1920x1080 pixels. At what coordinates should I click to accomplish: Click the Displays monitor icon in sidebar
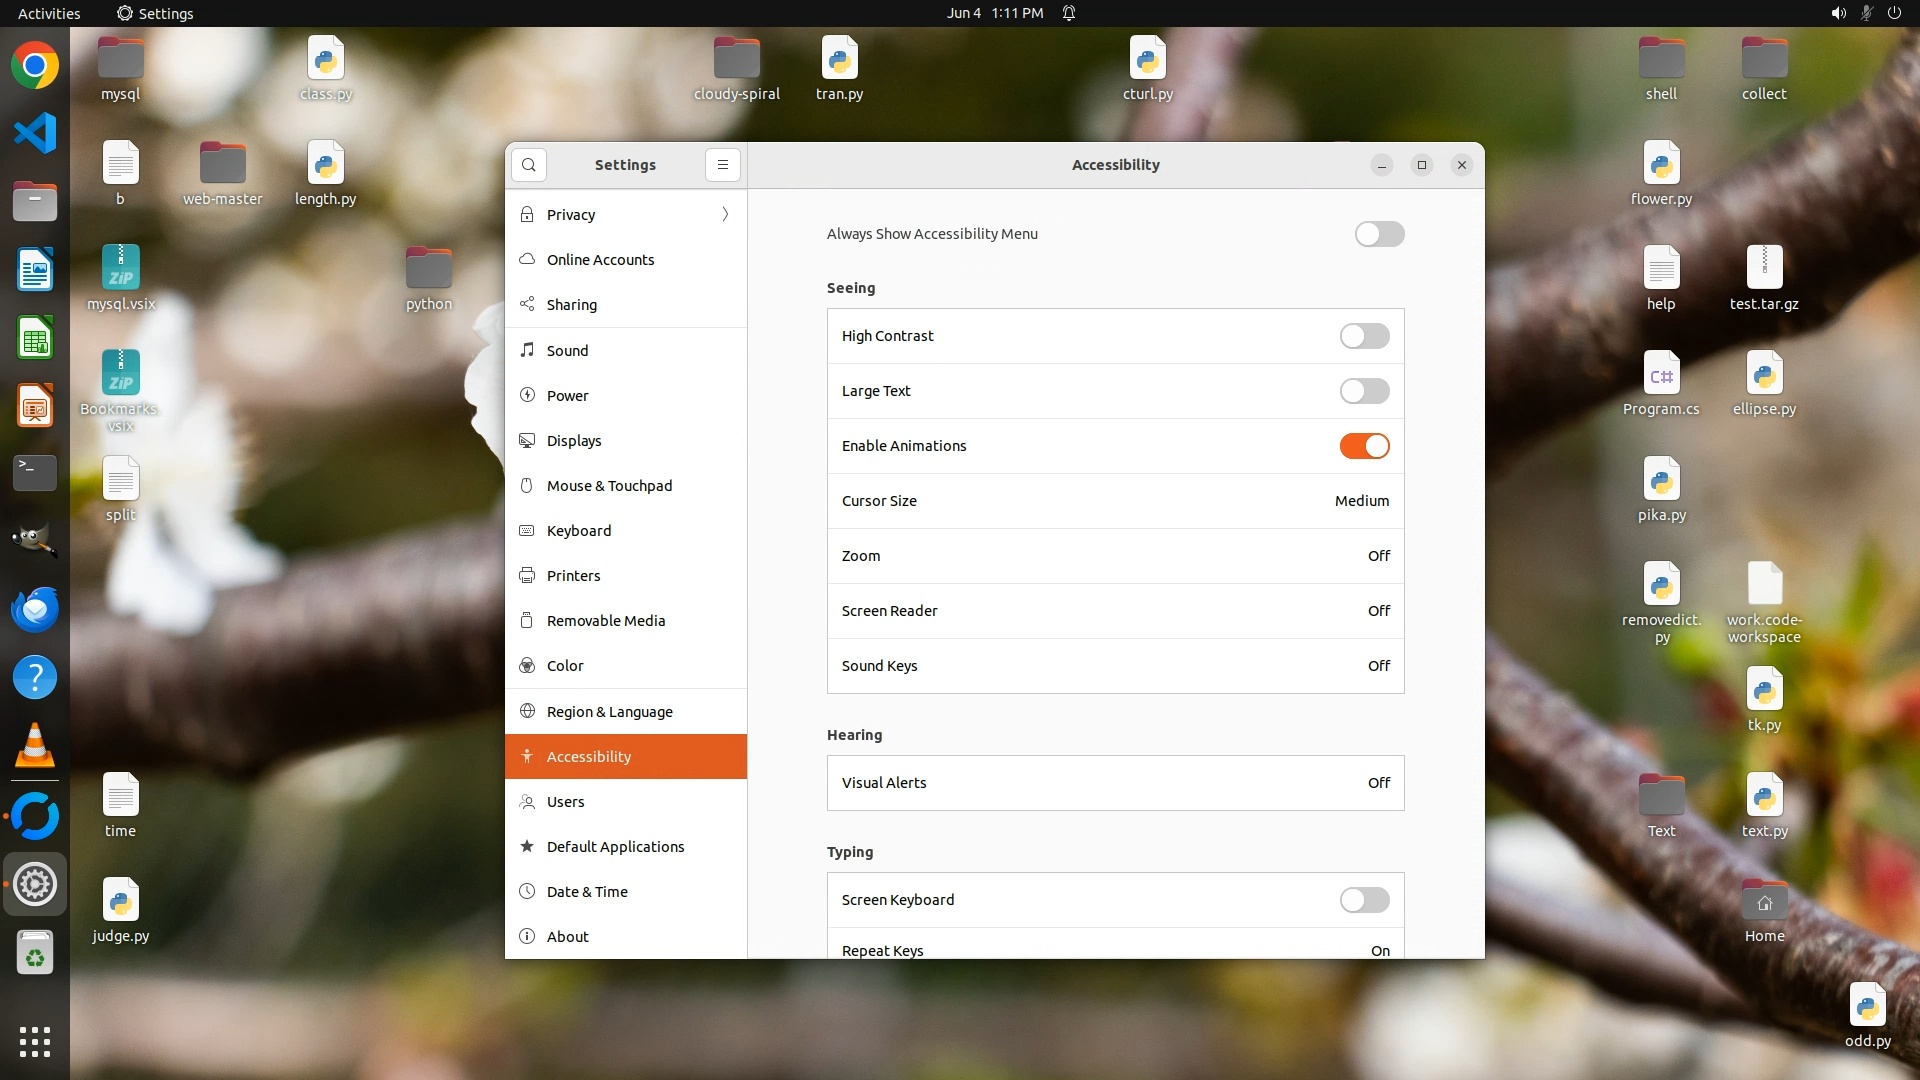[527, 441]
